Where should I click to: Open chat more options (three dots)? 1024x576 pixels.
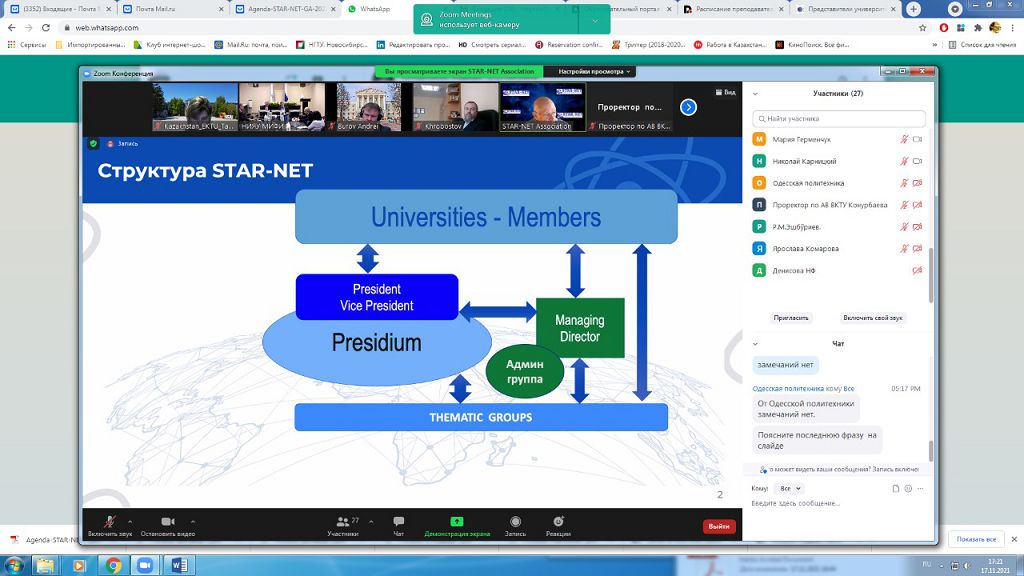[920, 488]
